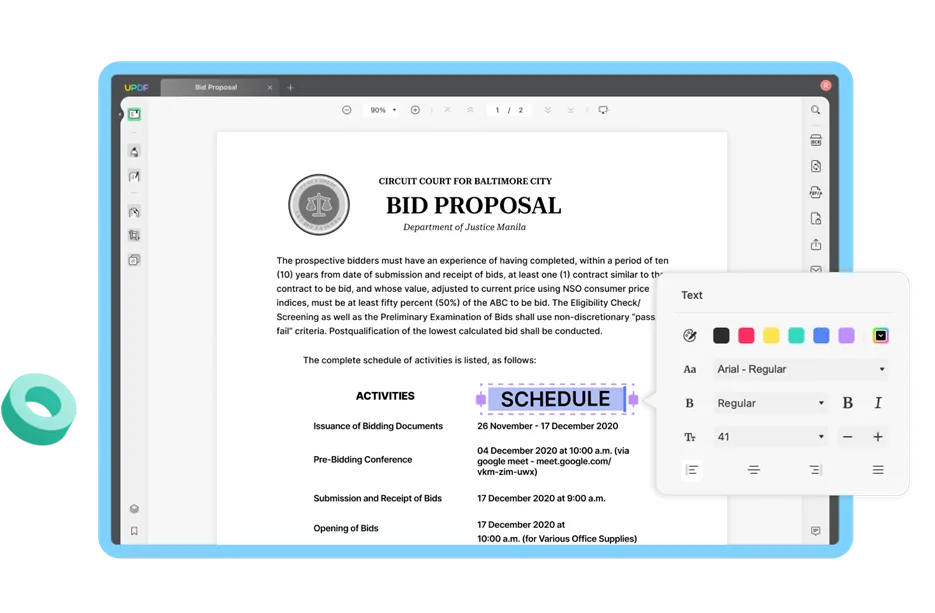Image resolution: width=935 pixels, height=613 pixels.
Task: Click the zoom in plus button
Action: (x=415, y=110)
